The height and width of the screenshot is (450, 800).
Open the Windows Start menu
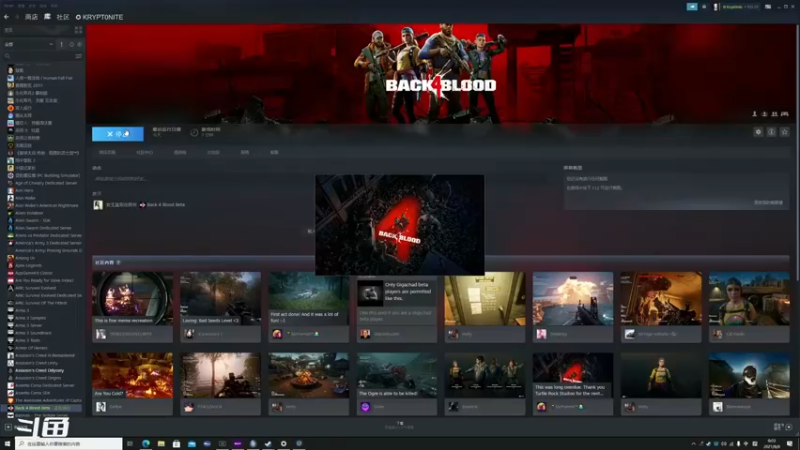coord(7,443)
